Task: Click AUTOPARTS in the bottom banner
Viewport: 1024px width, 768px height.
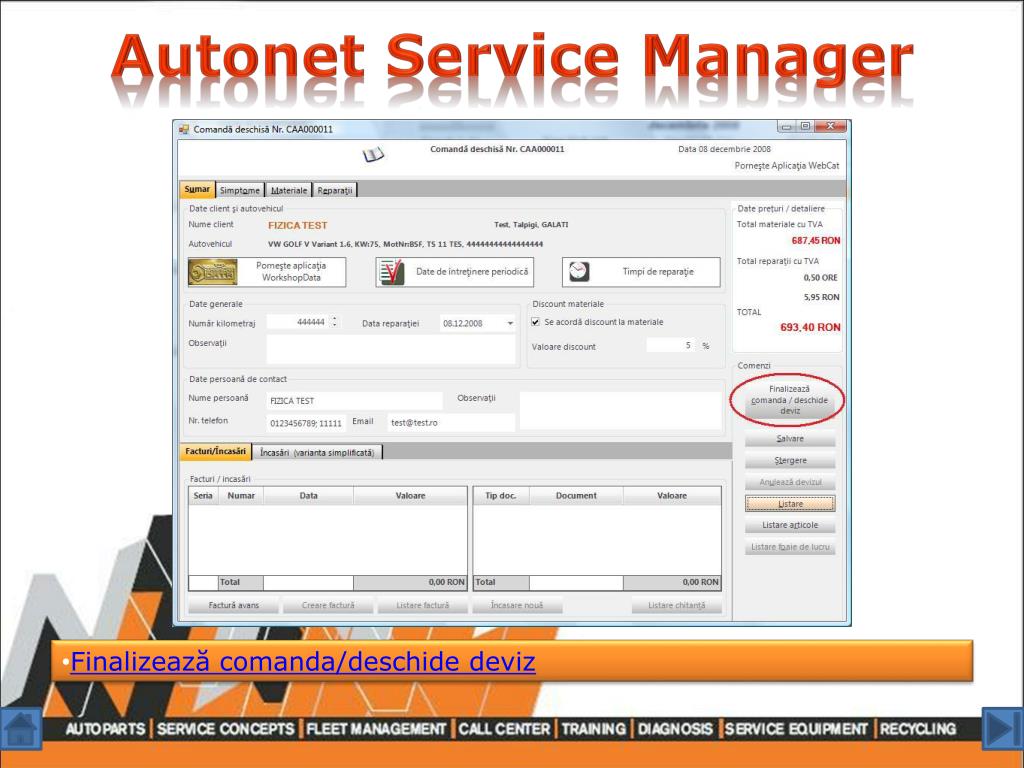Action: 106,729
